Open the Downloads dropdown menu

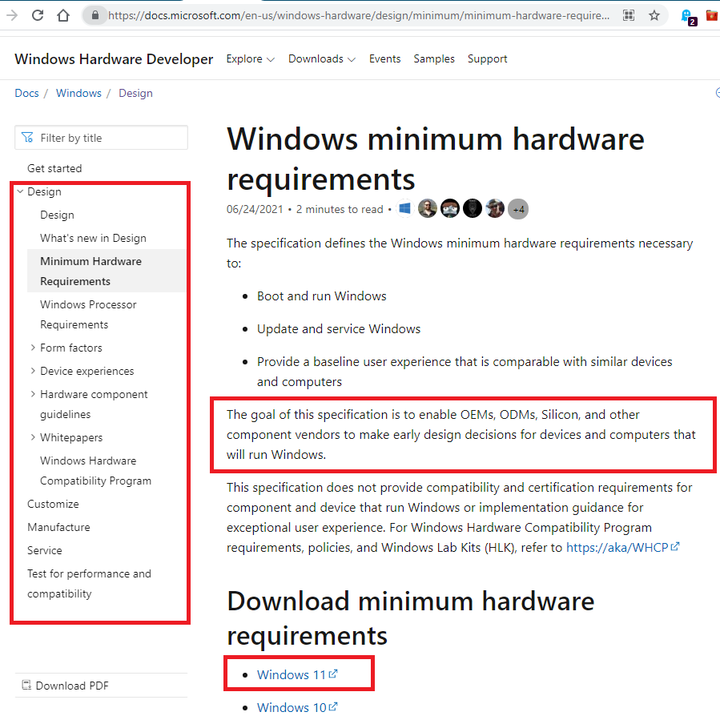[x=321, y=59]
